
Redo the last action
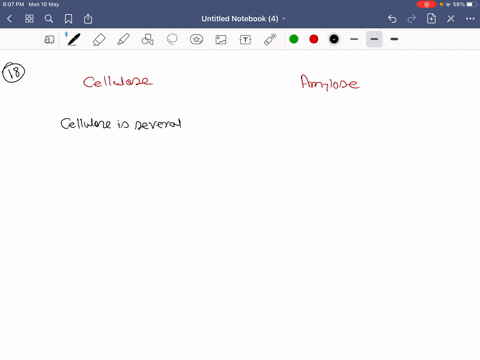point(412,19)
